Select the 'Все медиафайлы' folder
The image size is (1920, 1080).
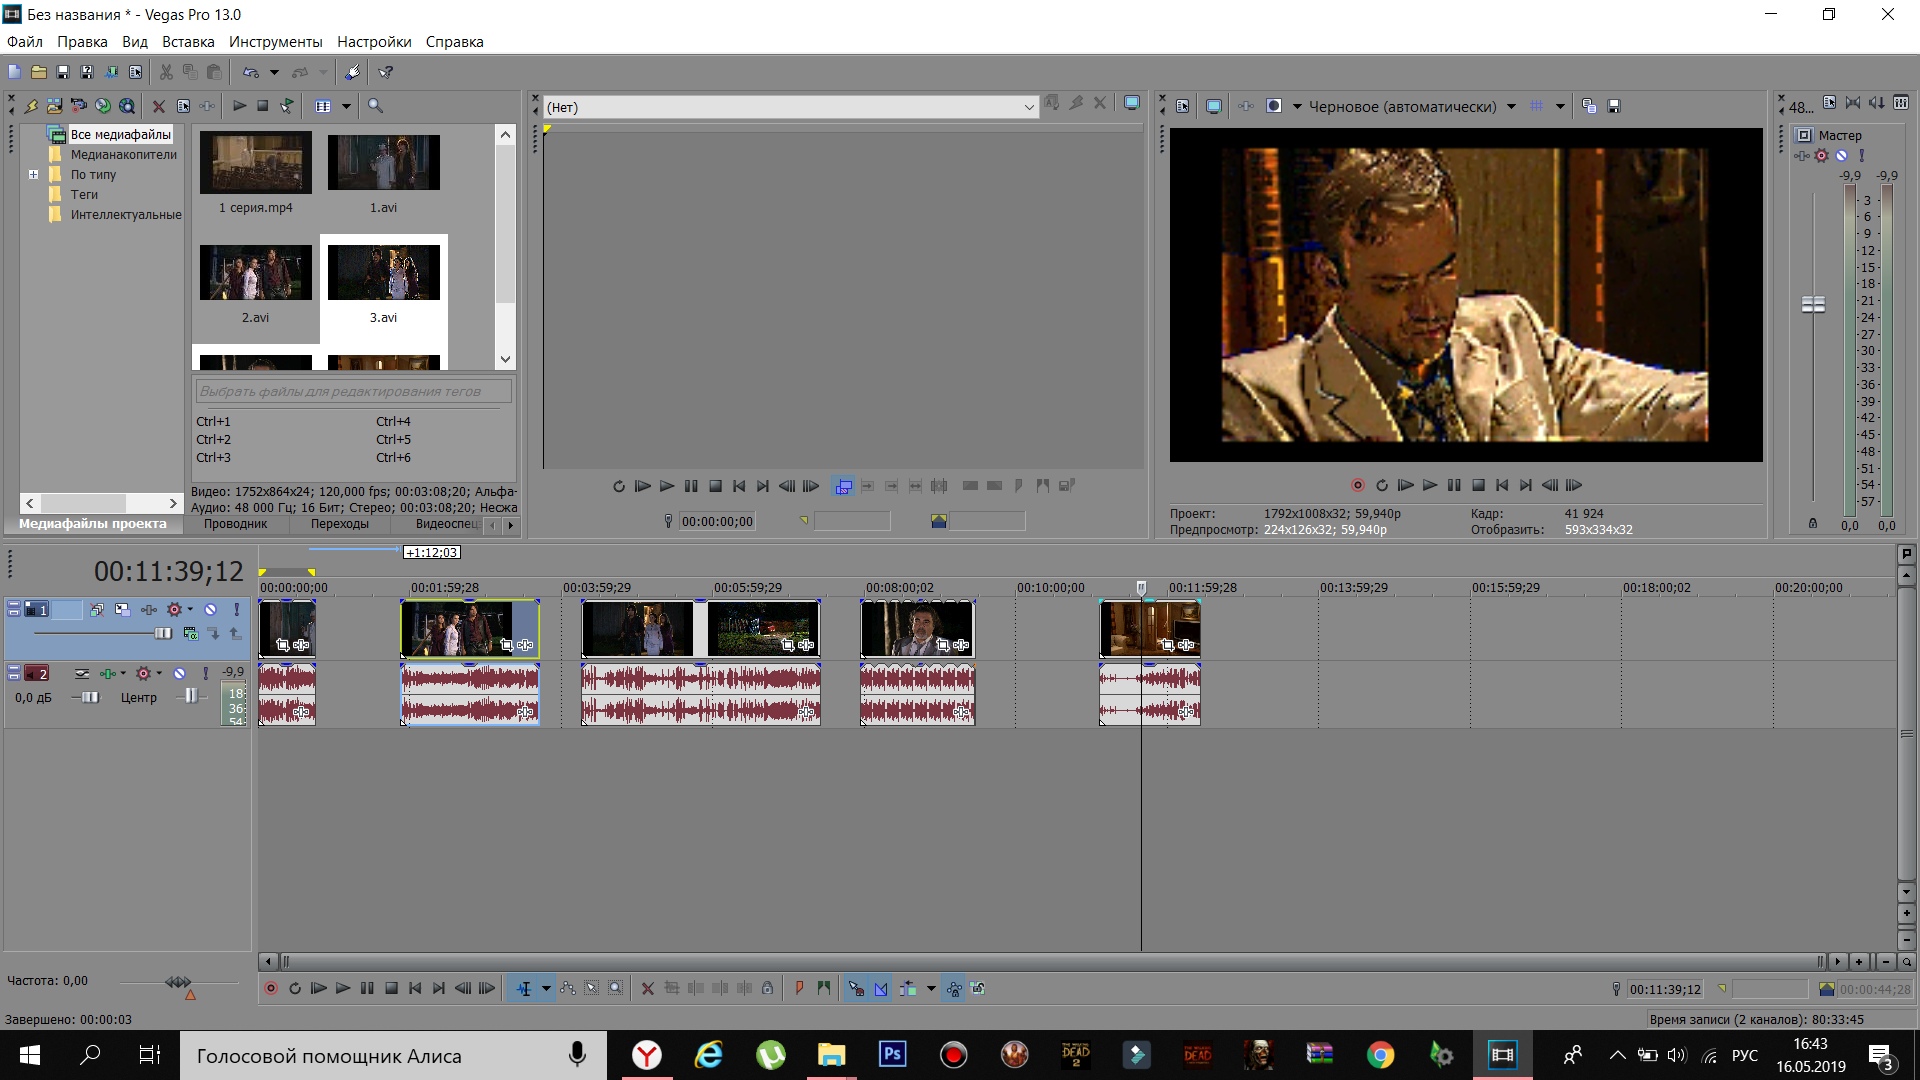(x=120, y=134)
